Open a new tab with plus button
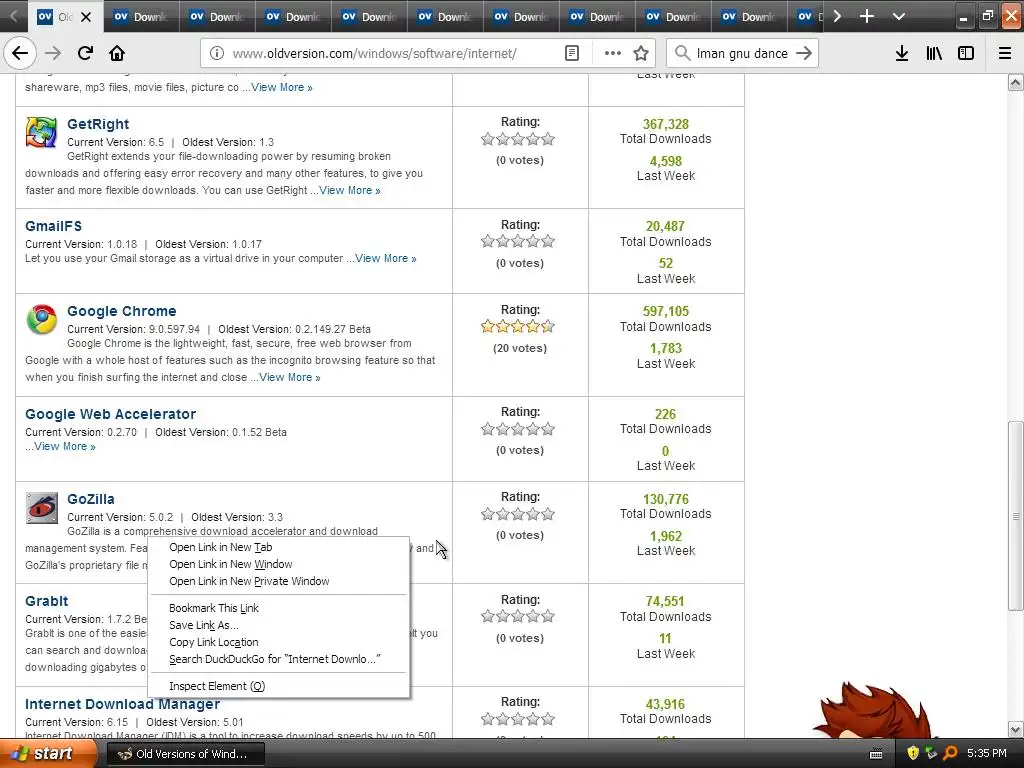The width and height of the screenshot is (1024, 768). tap(867, 16)
